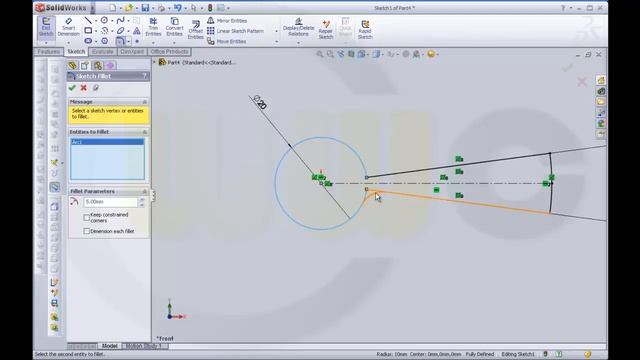Enable Dimension each fillet checkbox
Screen dimensions: 640x360
(87, 231)
